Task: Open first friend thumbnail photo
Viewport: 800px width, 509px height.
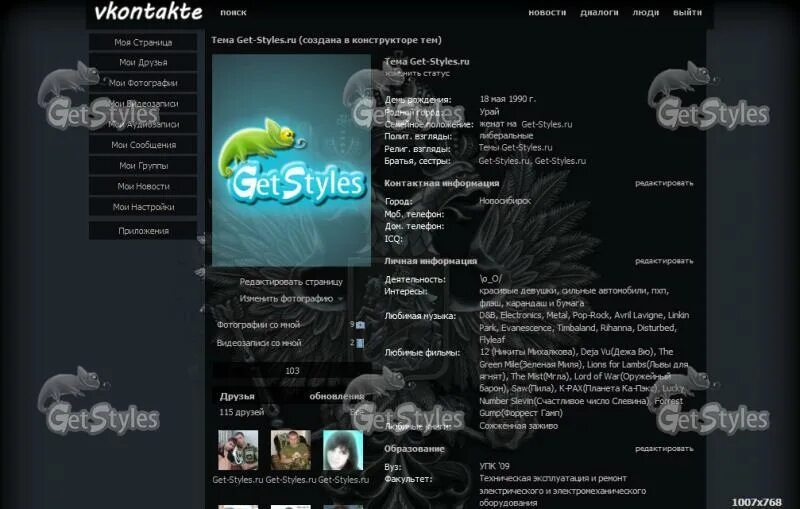Action: tap(238, 450)
